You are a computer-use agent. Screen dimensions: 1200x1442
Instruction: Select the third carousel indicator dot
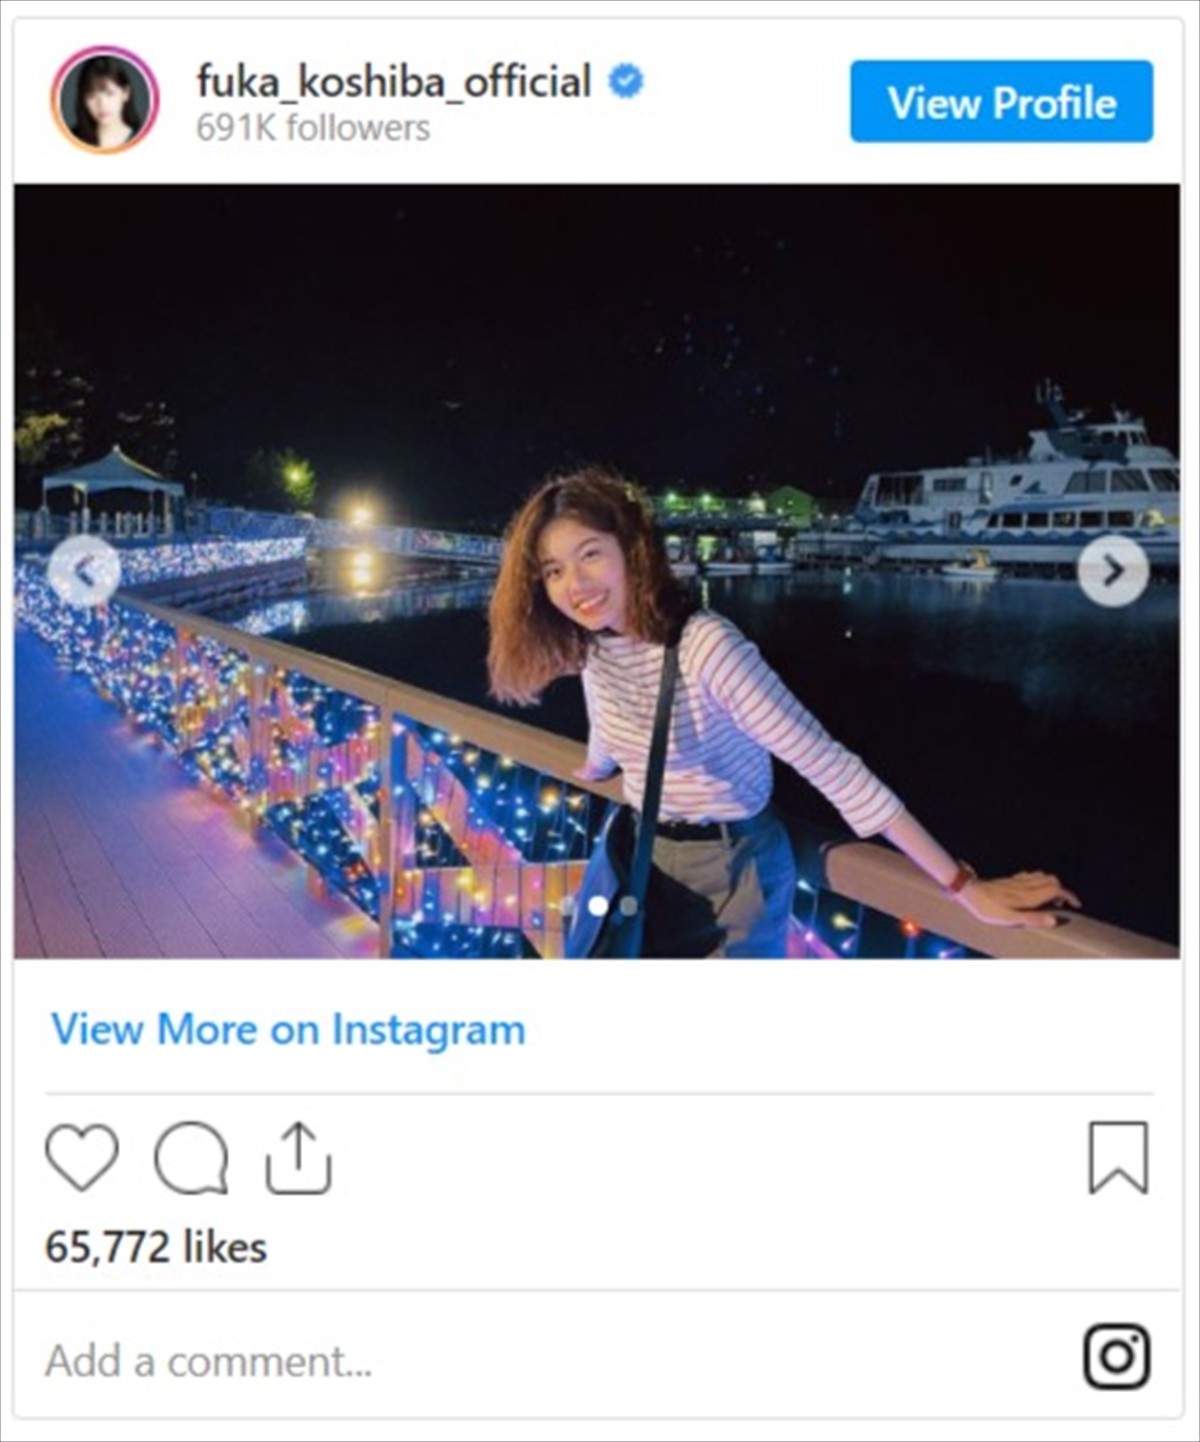(628, 906)
